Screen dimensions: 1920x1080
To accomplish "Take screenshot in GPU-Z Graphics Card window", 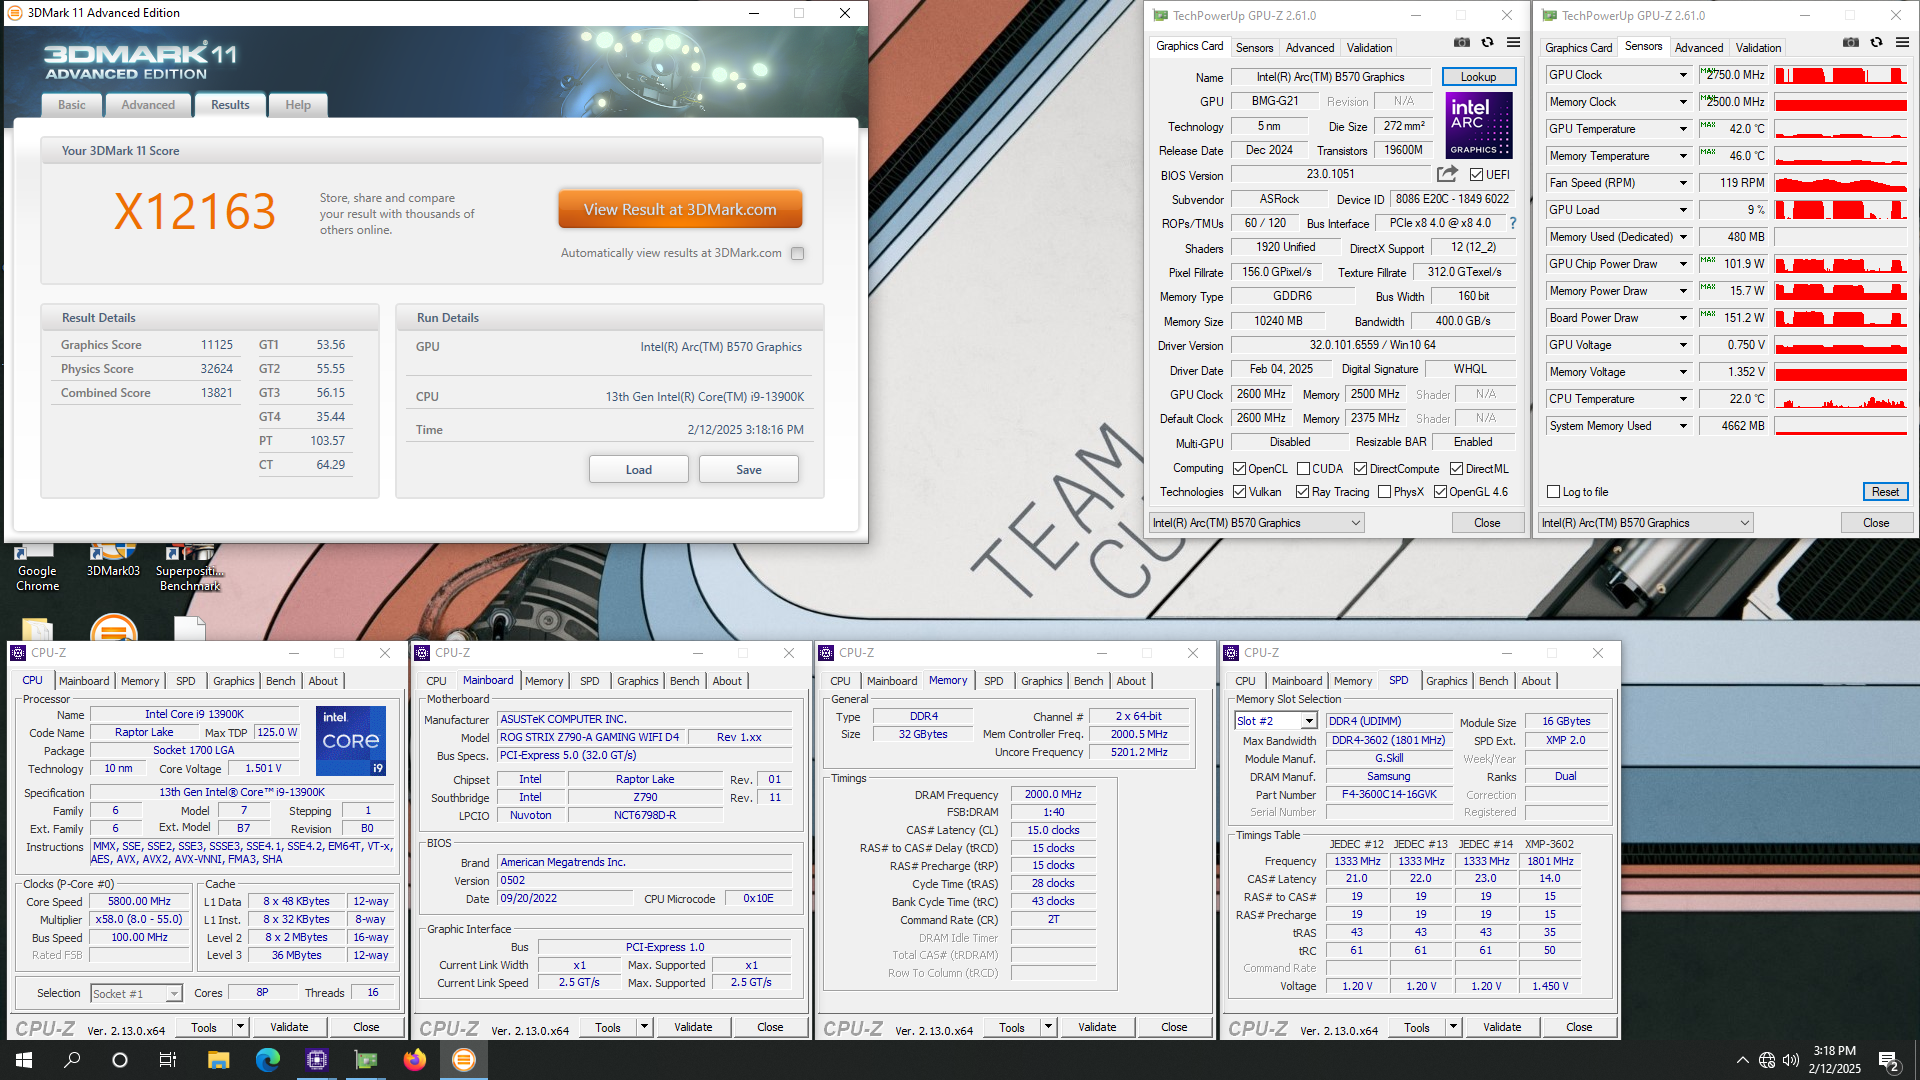I will coord(1462,43).
